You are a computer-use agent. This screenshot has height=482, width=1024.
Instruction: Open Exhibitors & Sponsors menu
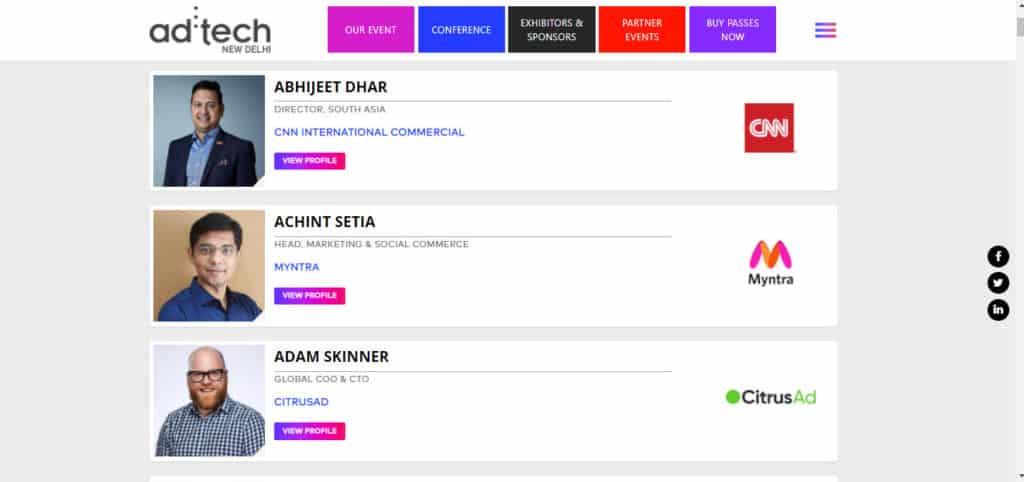pos(552,29)
